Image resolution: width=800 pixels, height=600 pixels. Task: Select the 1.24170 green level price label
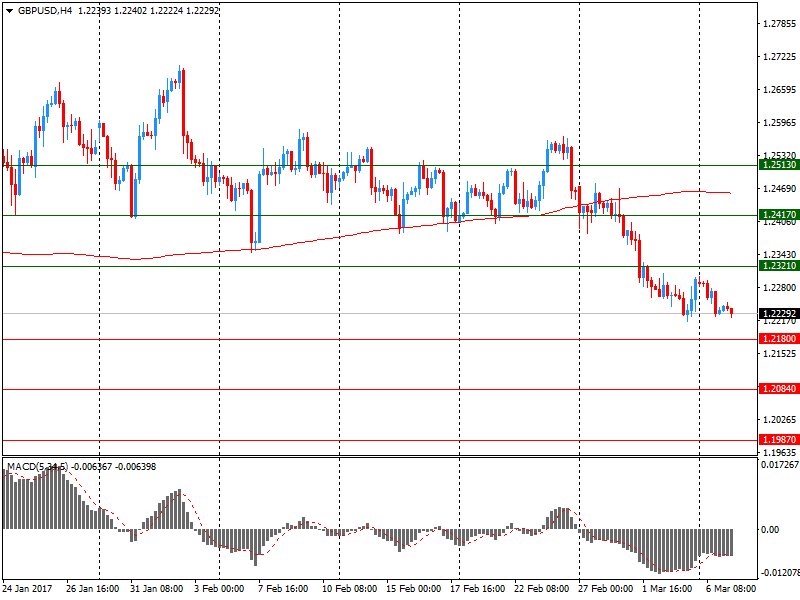(779, 214)
